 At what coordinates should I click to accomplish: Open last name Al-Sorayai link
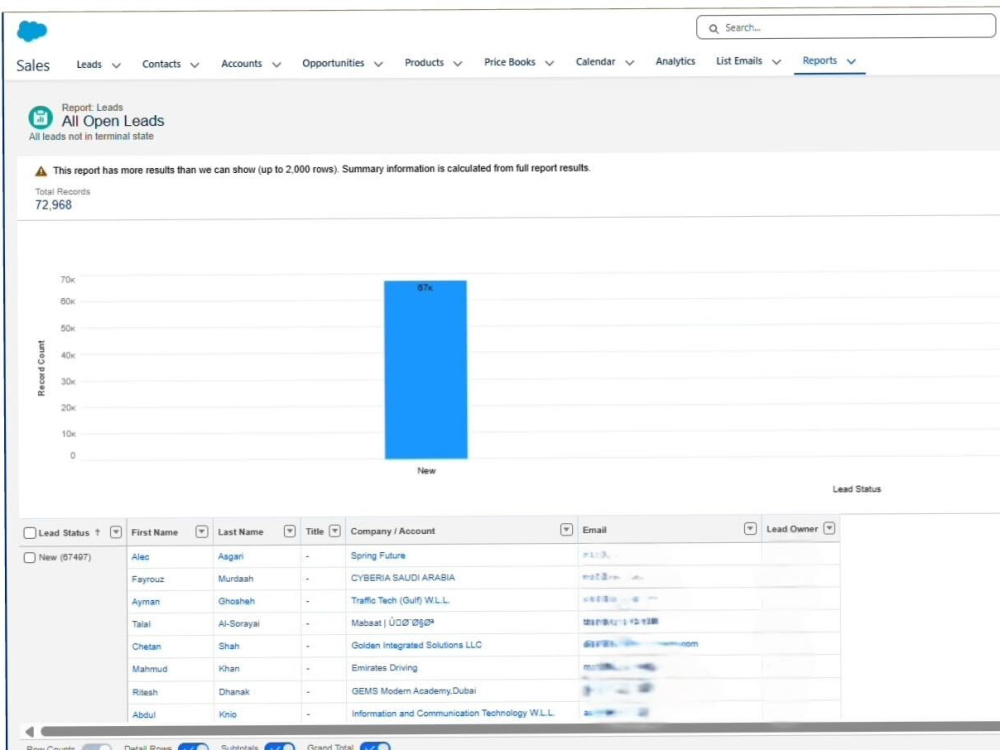[239, 624]
